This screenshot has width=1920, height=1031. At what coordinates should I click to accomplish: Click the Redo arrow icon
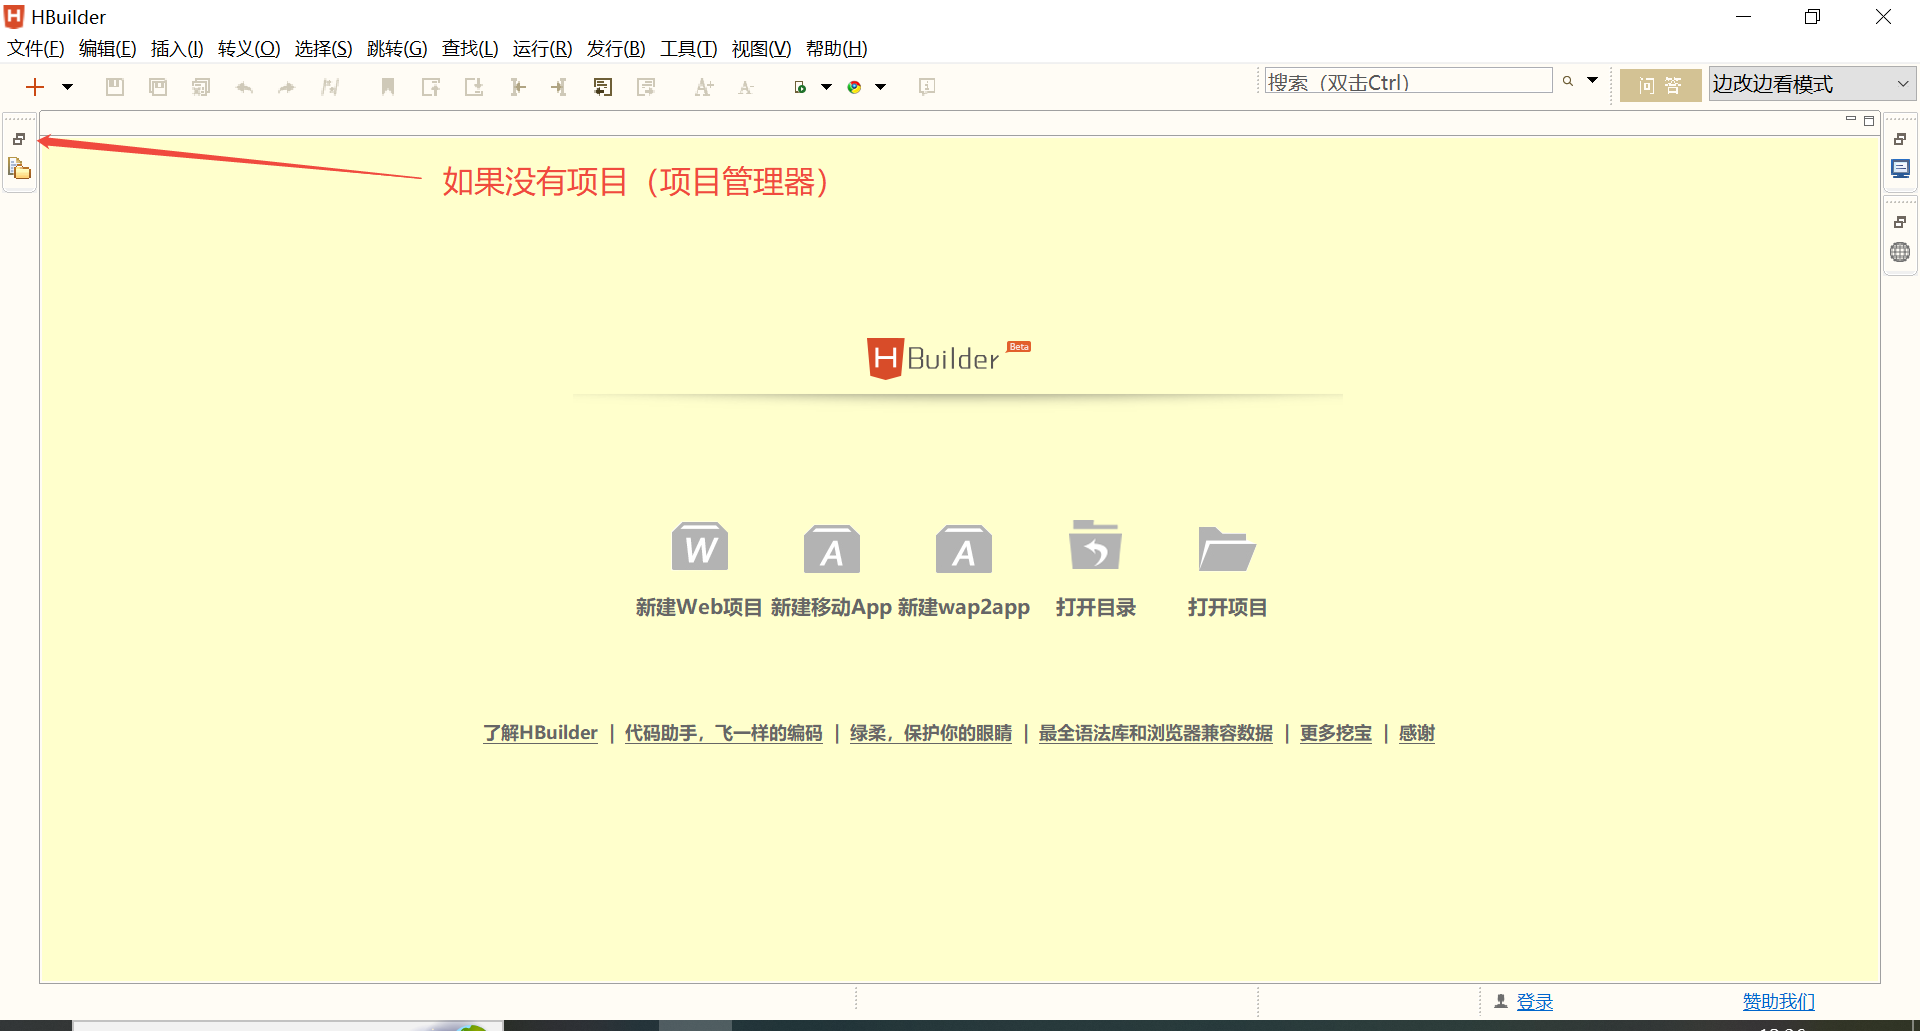pos(287,87)
